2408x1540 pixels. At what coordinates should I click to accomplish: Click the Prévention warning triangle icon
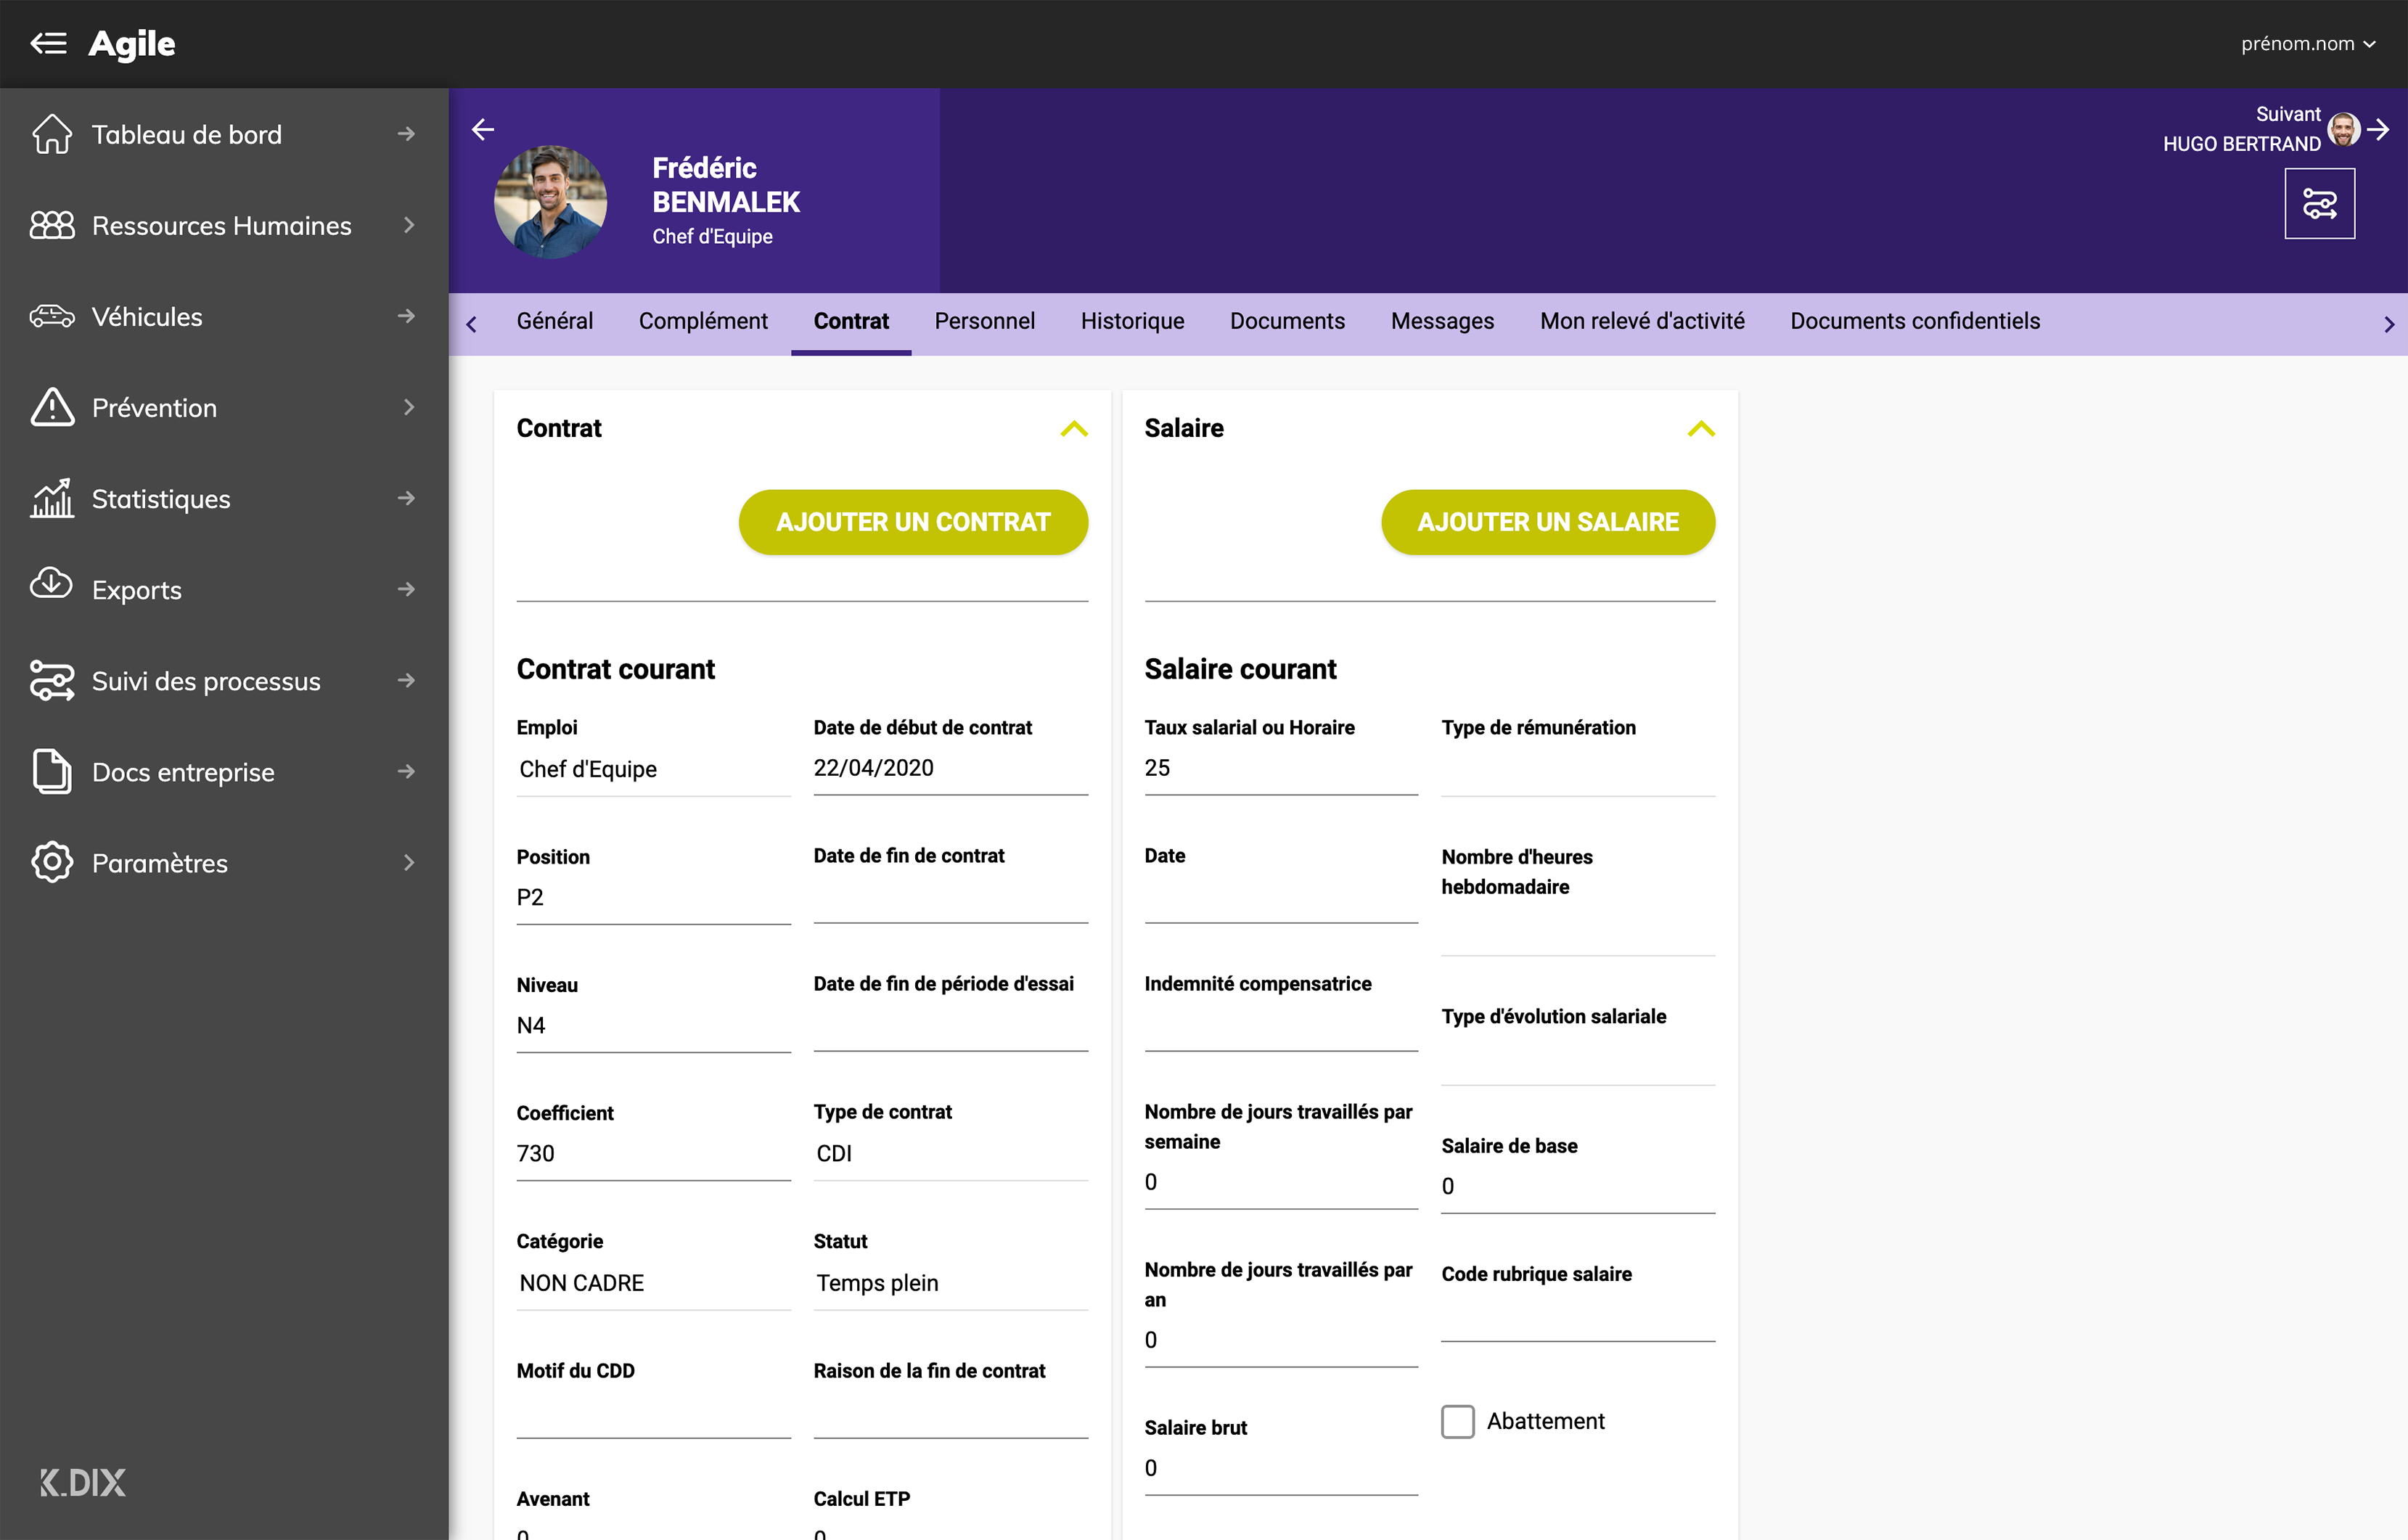[x=52, y=407]
